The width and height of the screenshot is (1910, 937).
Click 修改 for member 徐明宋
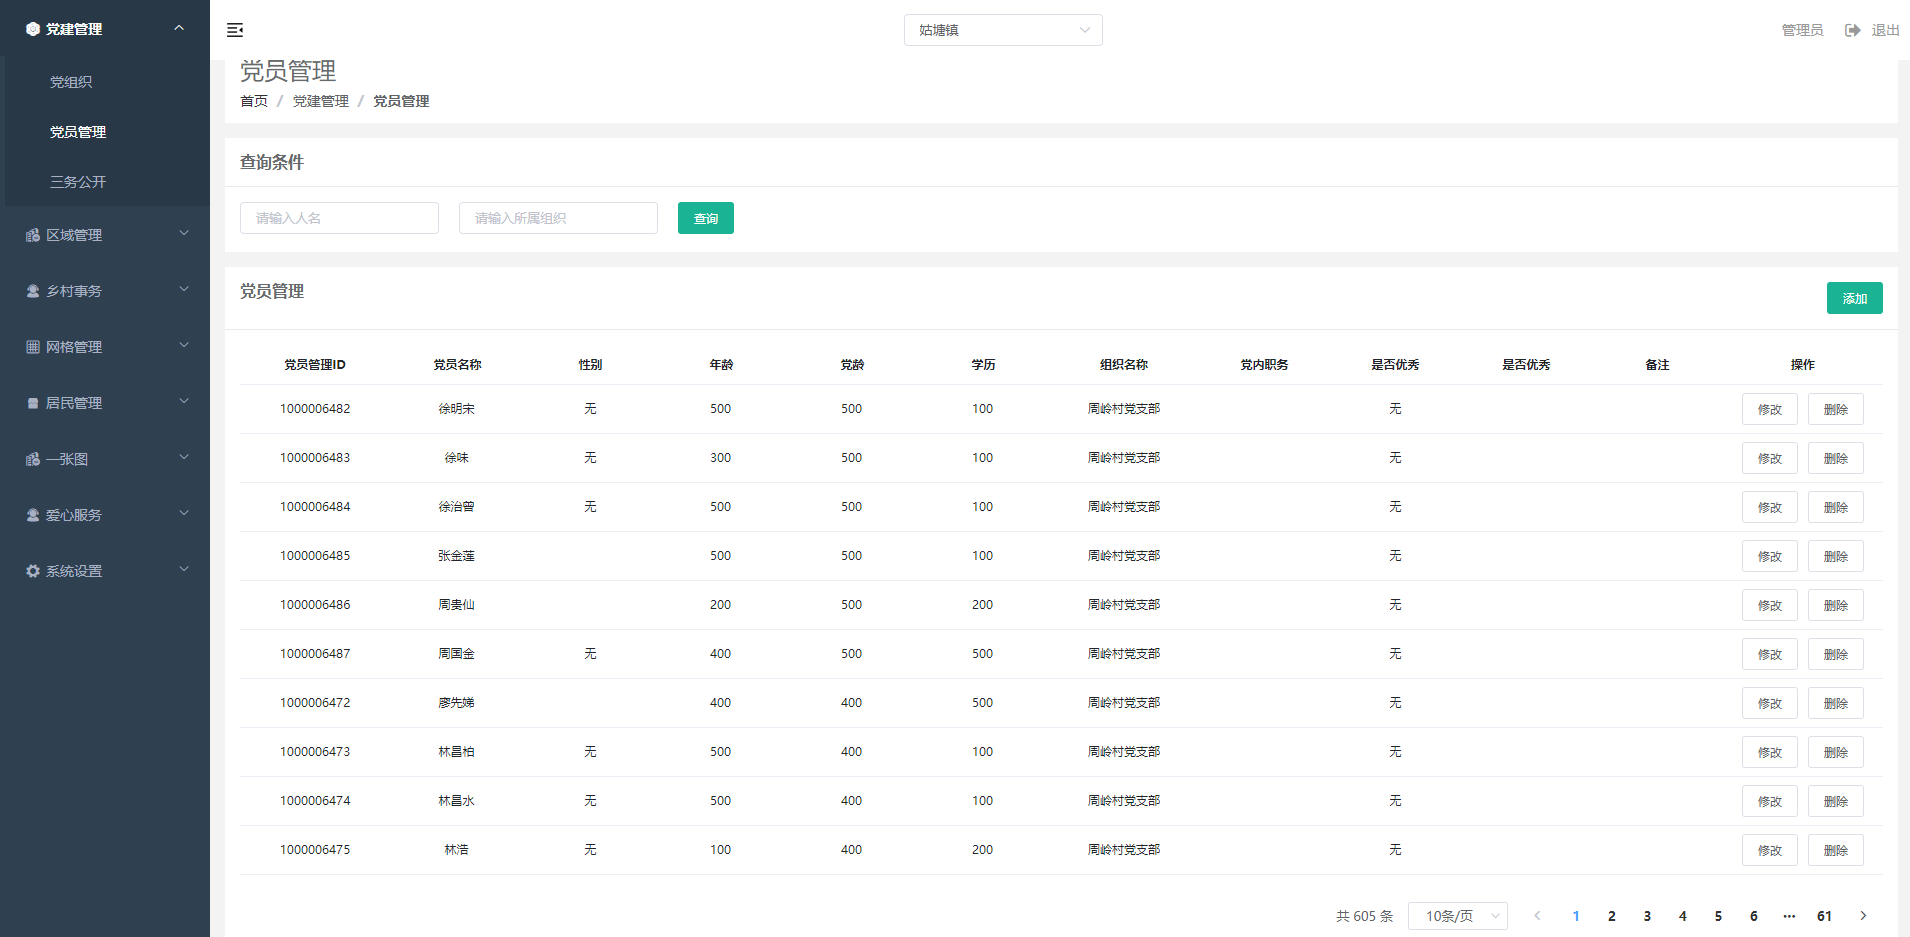pyautogui.click(x=1769, y=409)
